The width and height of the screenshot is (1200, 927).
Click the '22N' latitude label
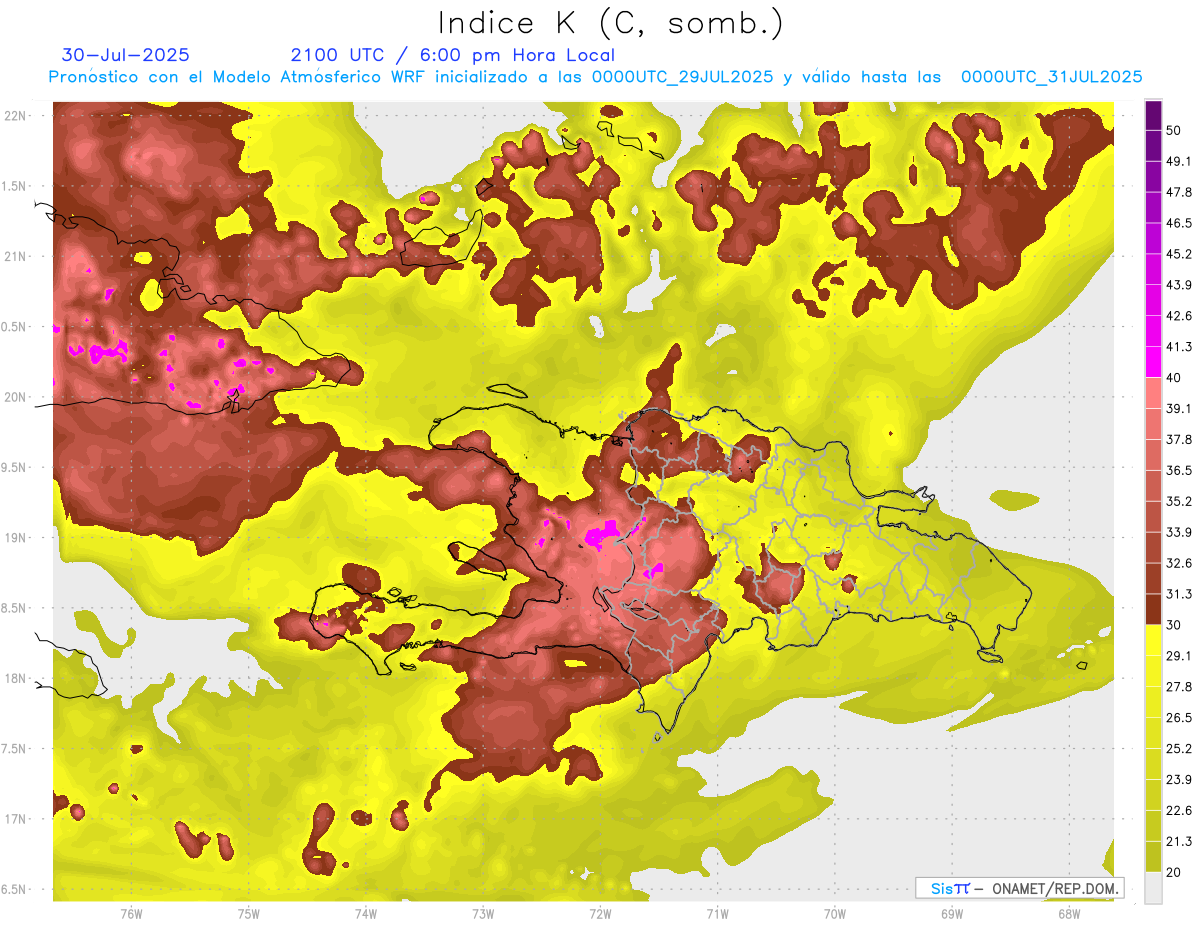15,116
